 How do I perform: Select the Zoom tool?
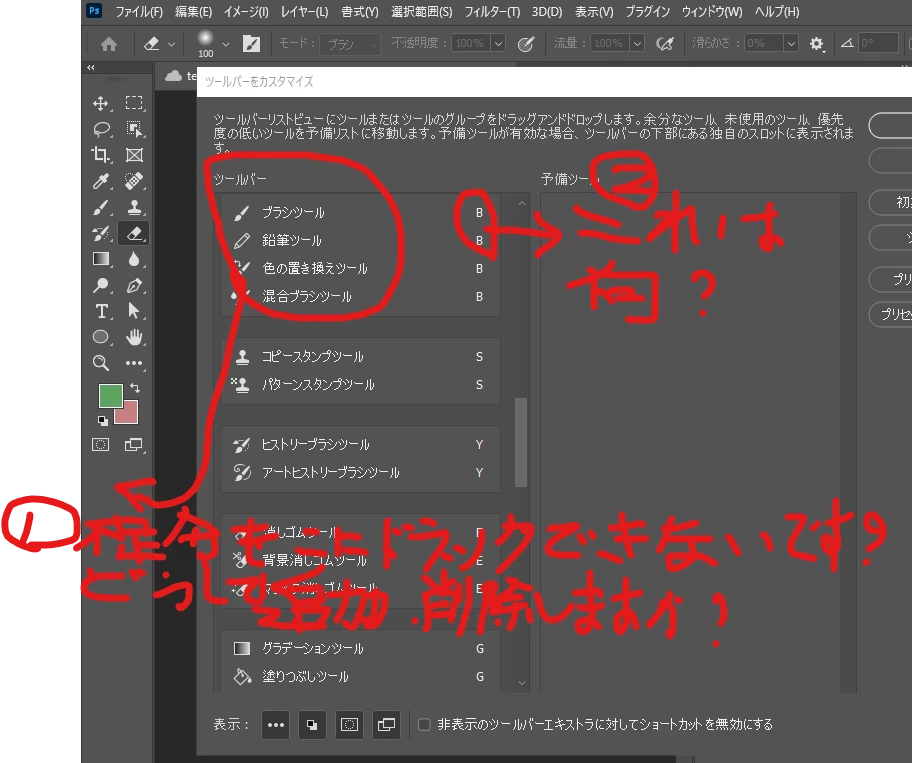click(x=101, y=363)
